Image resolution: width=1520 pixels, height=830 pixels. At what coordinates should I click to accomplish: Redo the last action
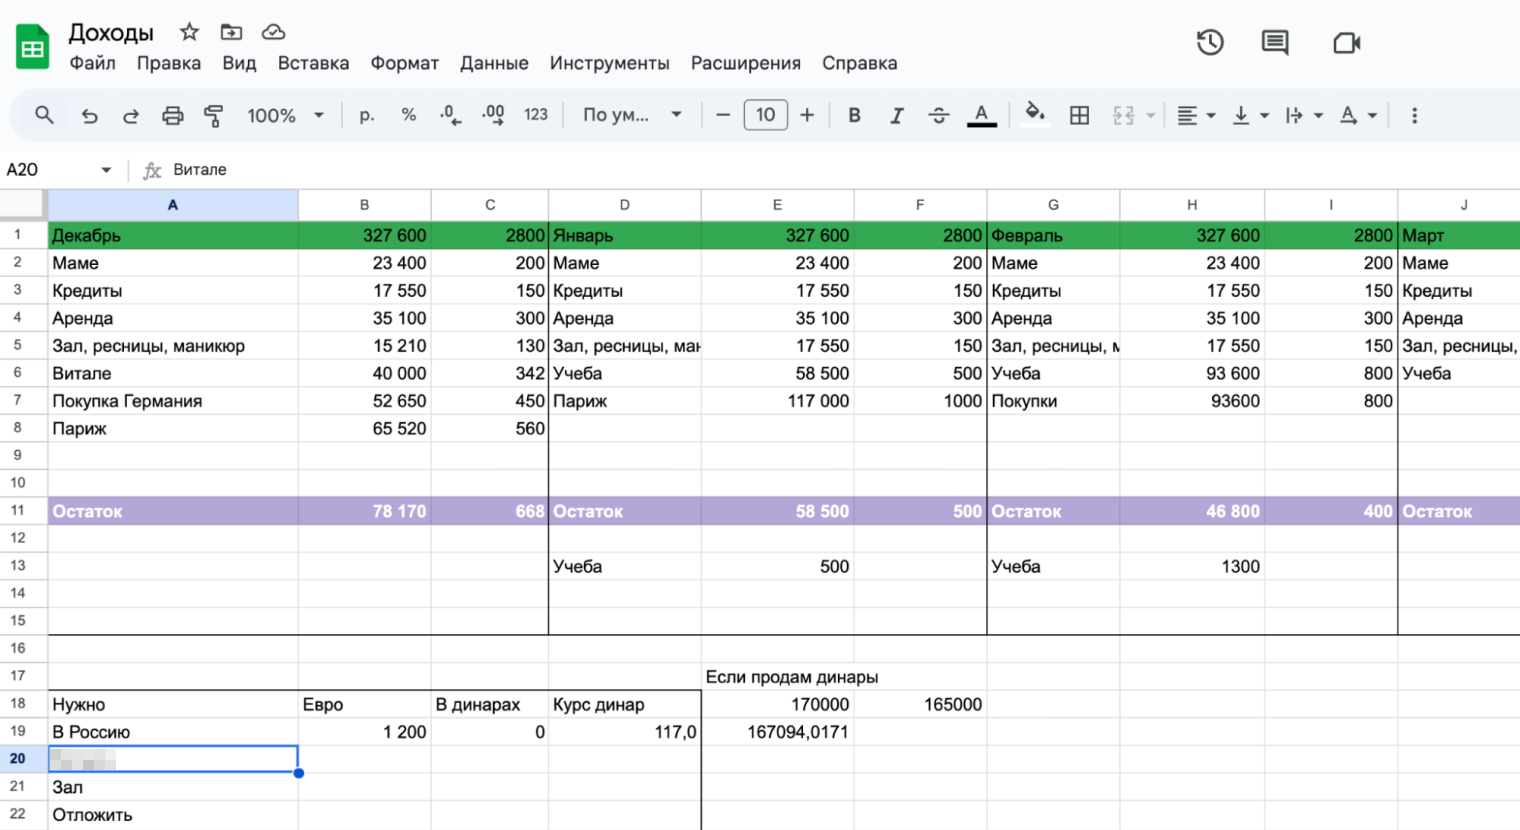tap(131, 115)
